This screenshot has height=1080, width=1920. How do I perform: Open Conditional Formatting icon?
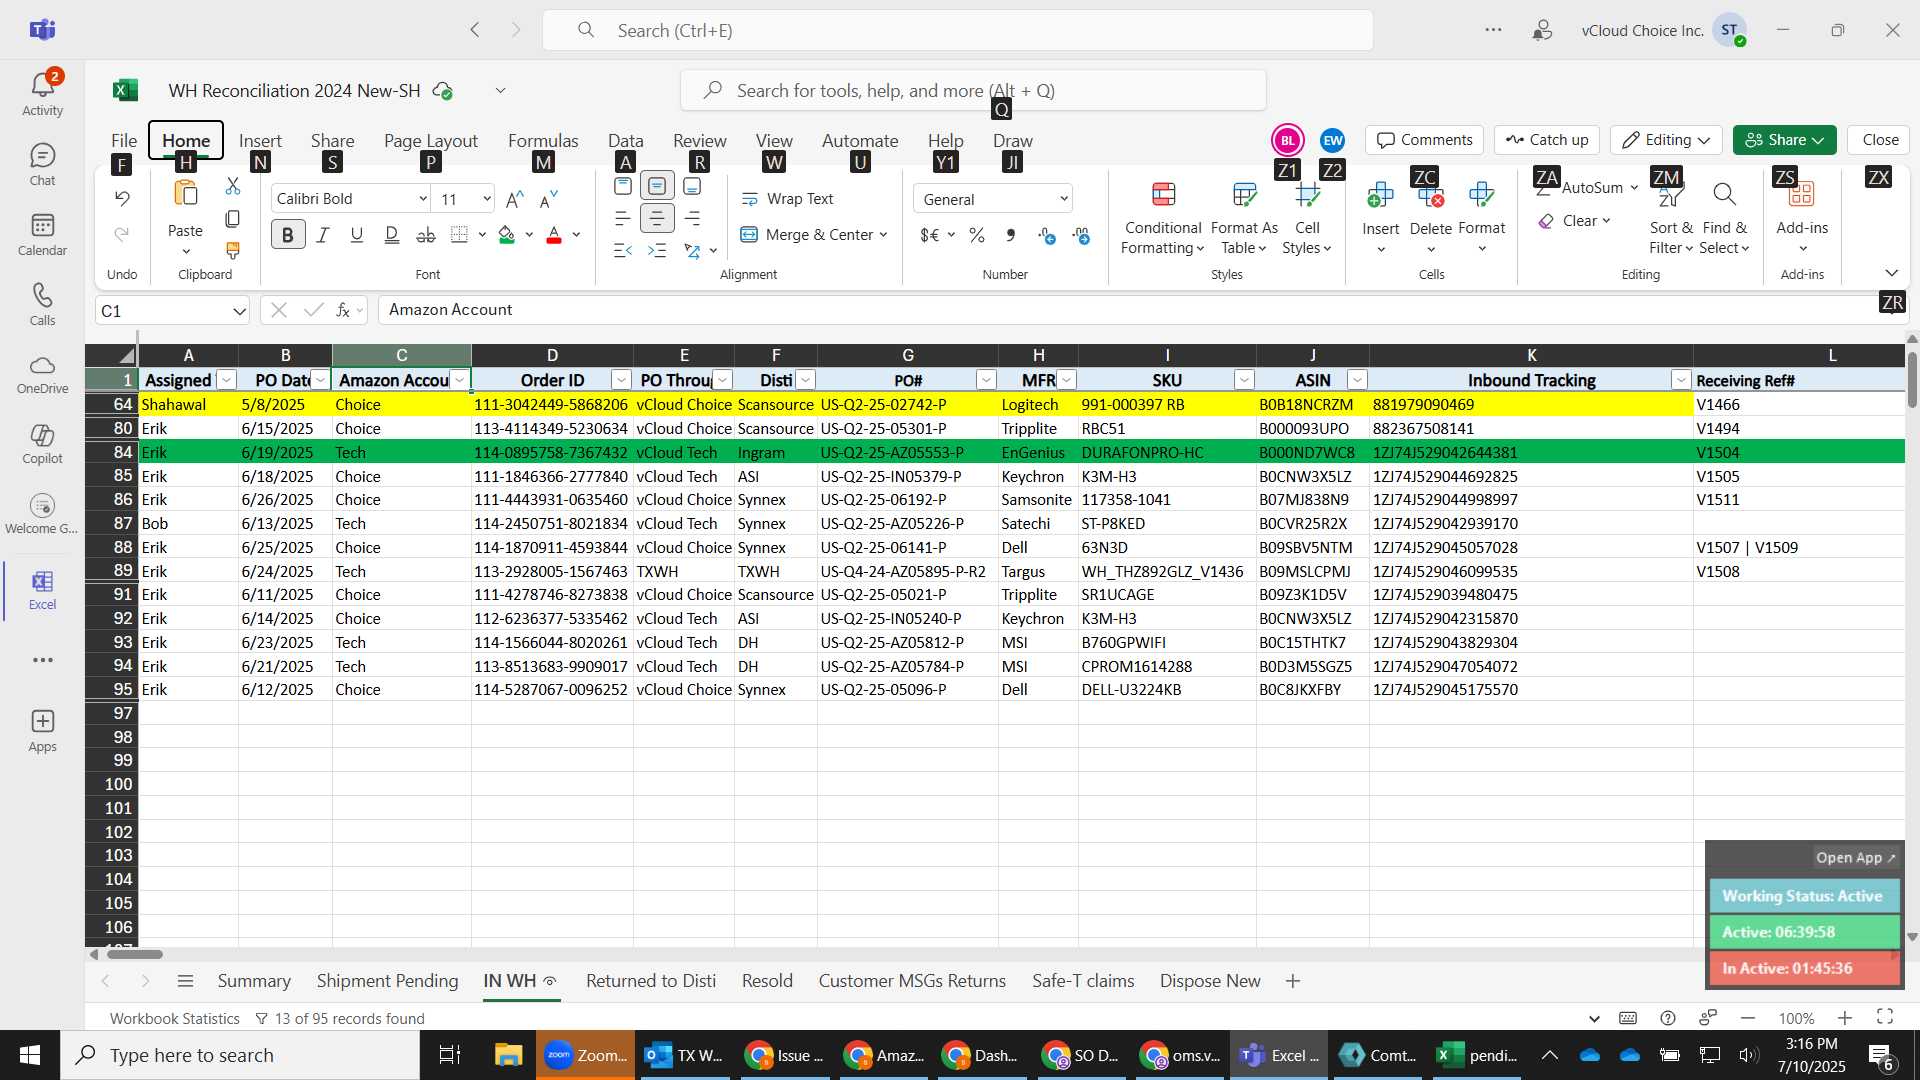pos(1163,194)
